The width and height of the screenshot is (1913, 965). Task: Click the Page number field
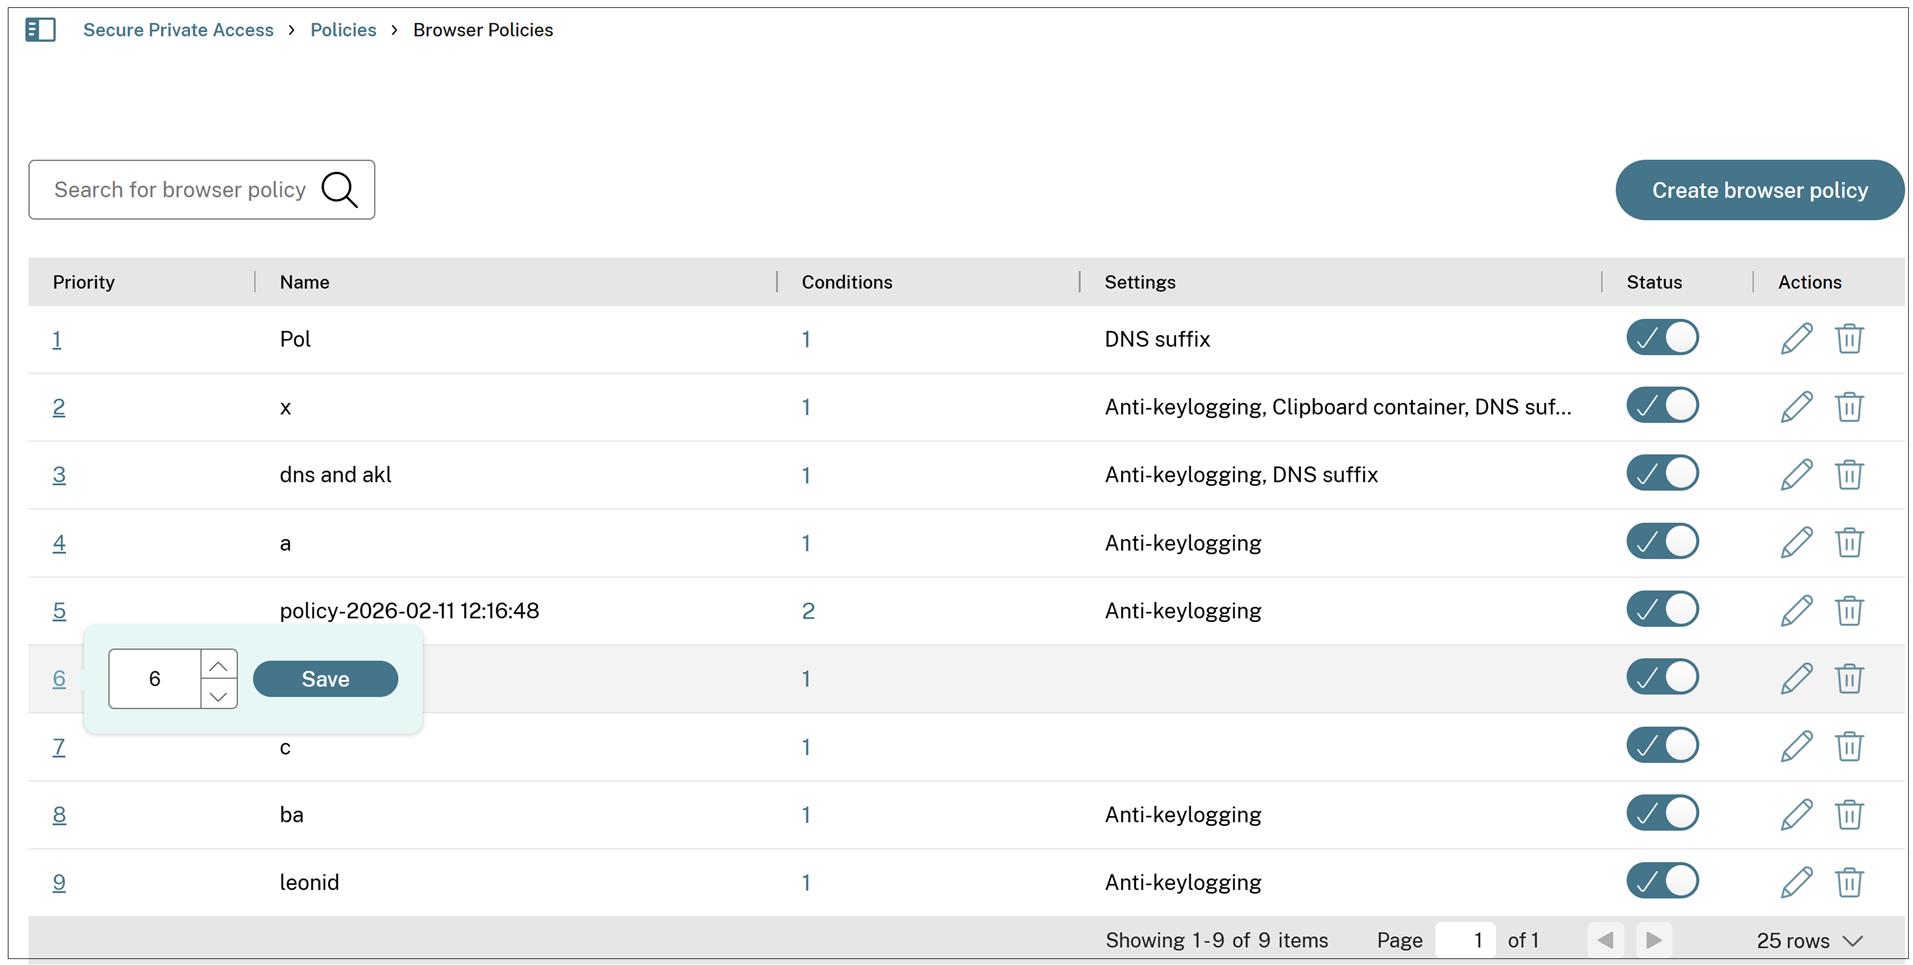(x=1465, y=940)
